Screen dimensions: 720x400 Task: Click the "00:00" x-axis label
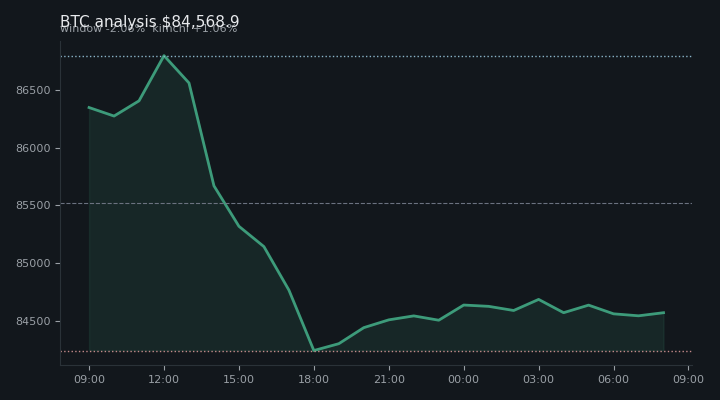point(463,379)
